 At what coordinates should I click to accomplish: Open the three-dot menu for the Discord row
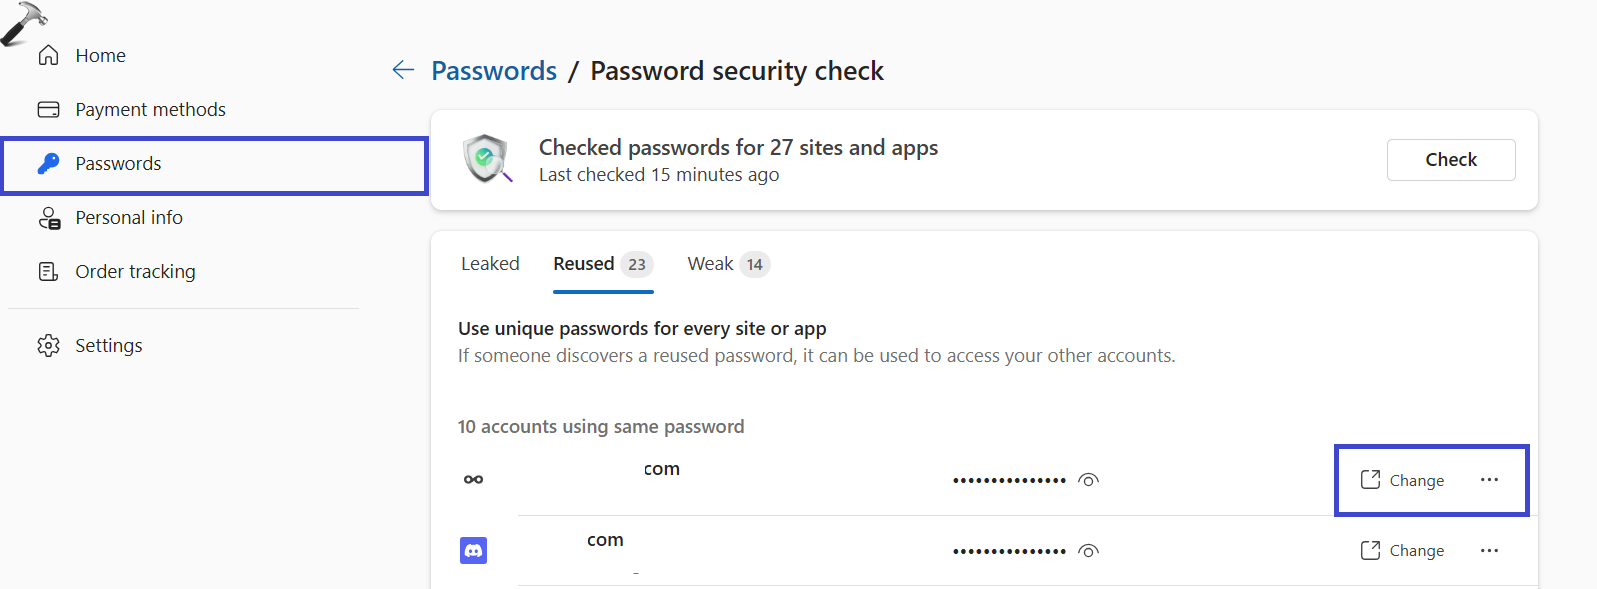tap(1489, 551)
